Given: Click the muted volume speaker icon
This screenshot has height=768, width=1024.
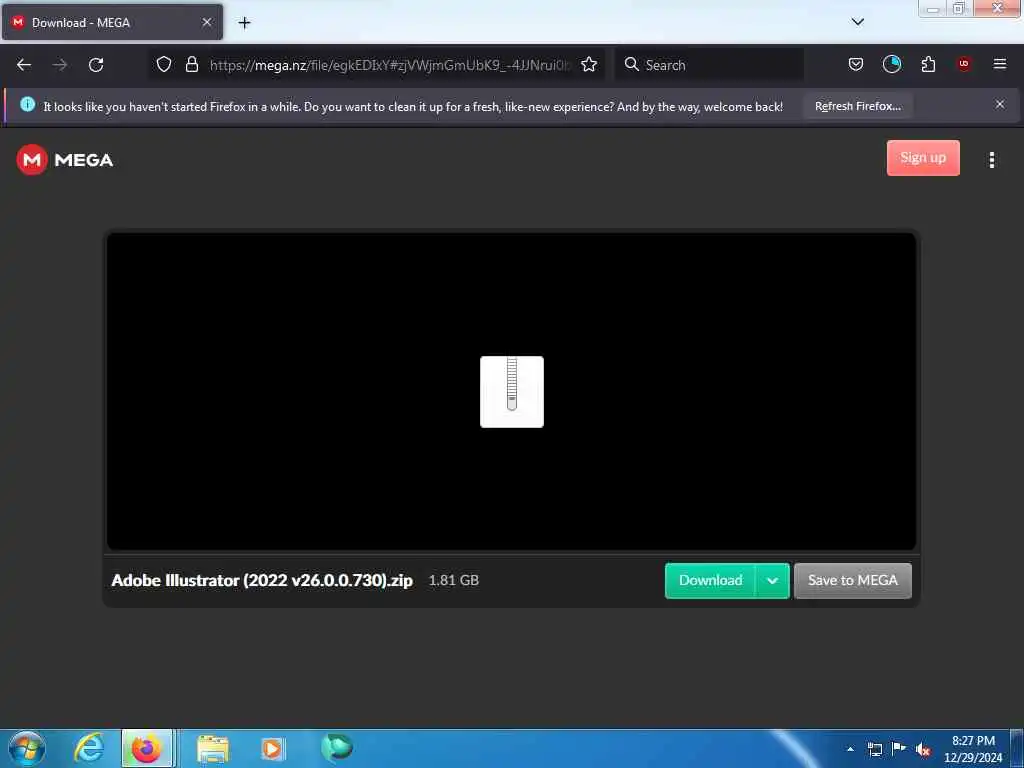Looking at the screenshot, I should (923, 750).
